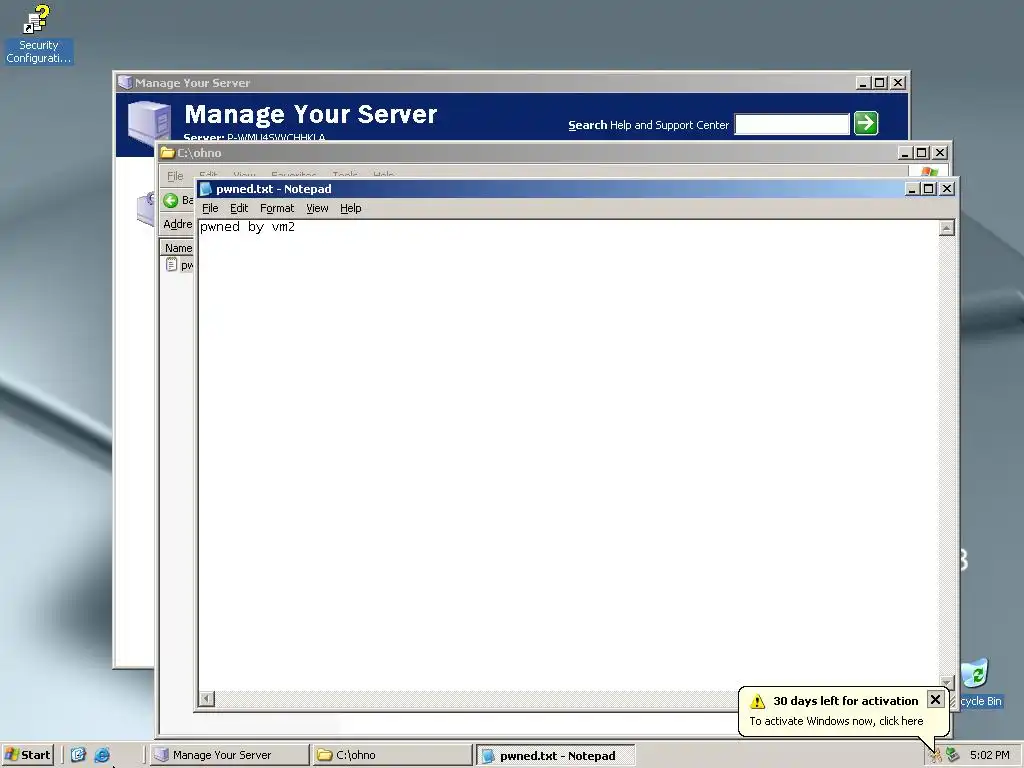Click the Manage Your Server title bar icon
This screenshot has width=1024, height=768.
pyautogui.click(x=125, y=83)
